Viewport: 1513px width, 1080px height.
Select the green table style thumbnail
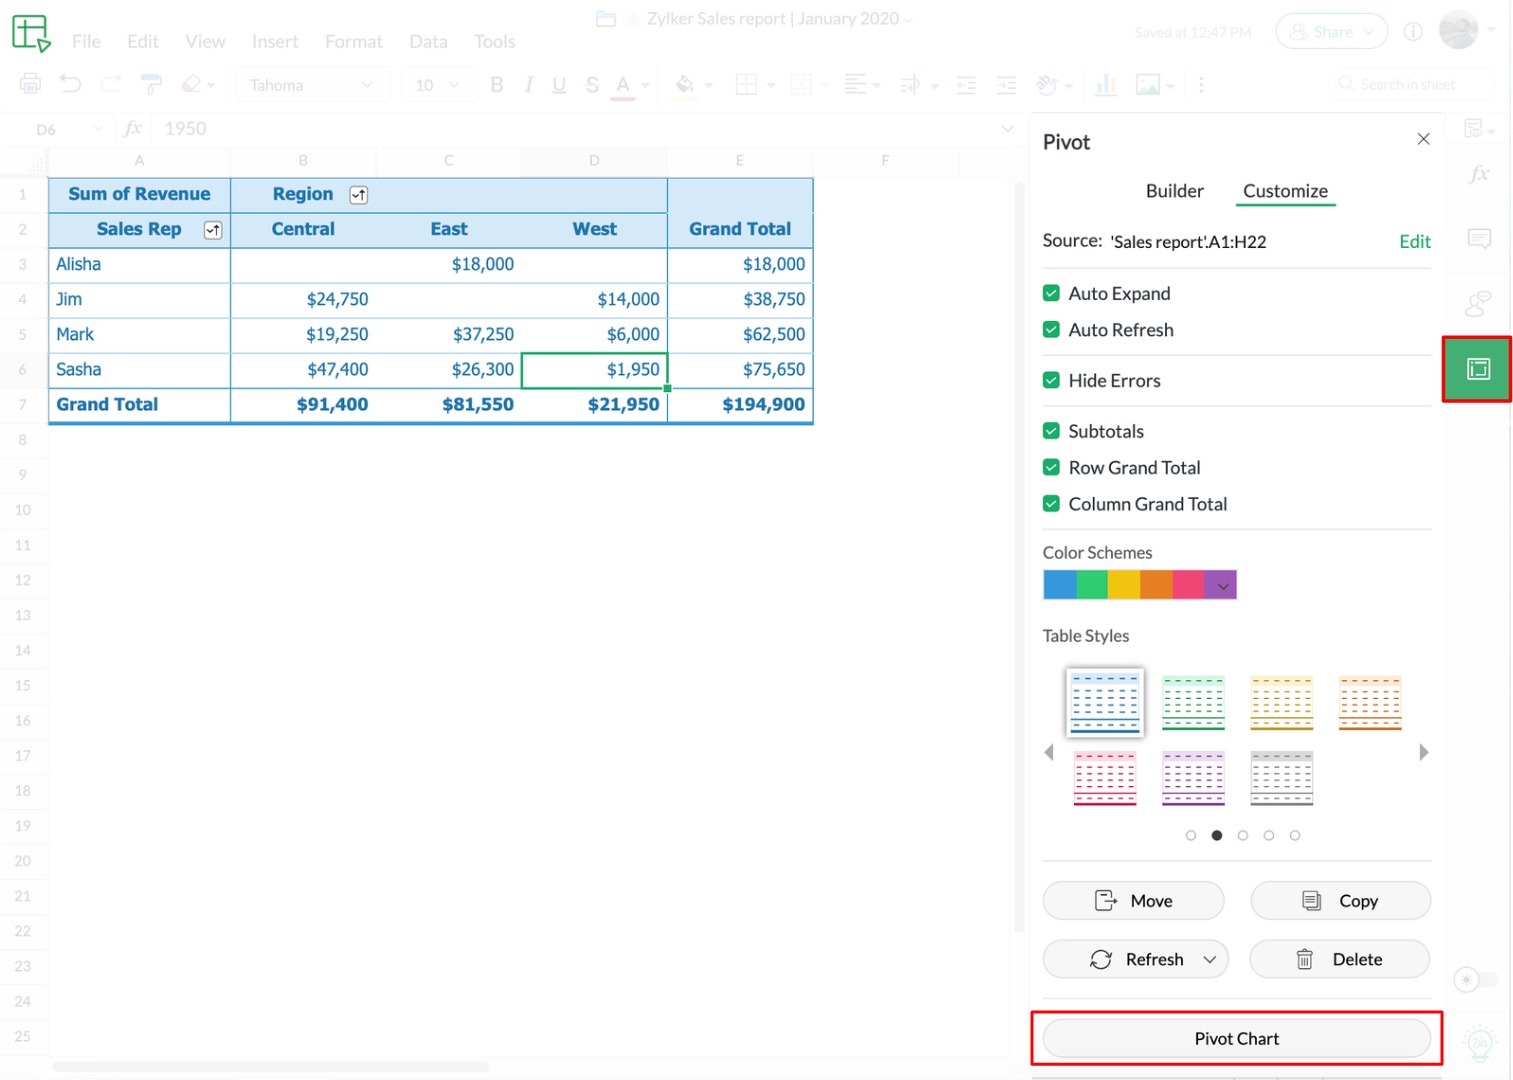1193,702
